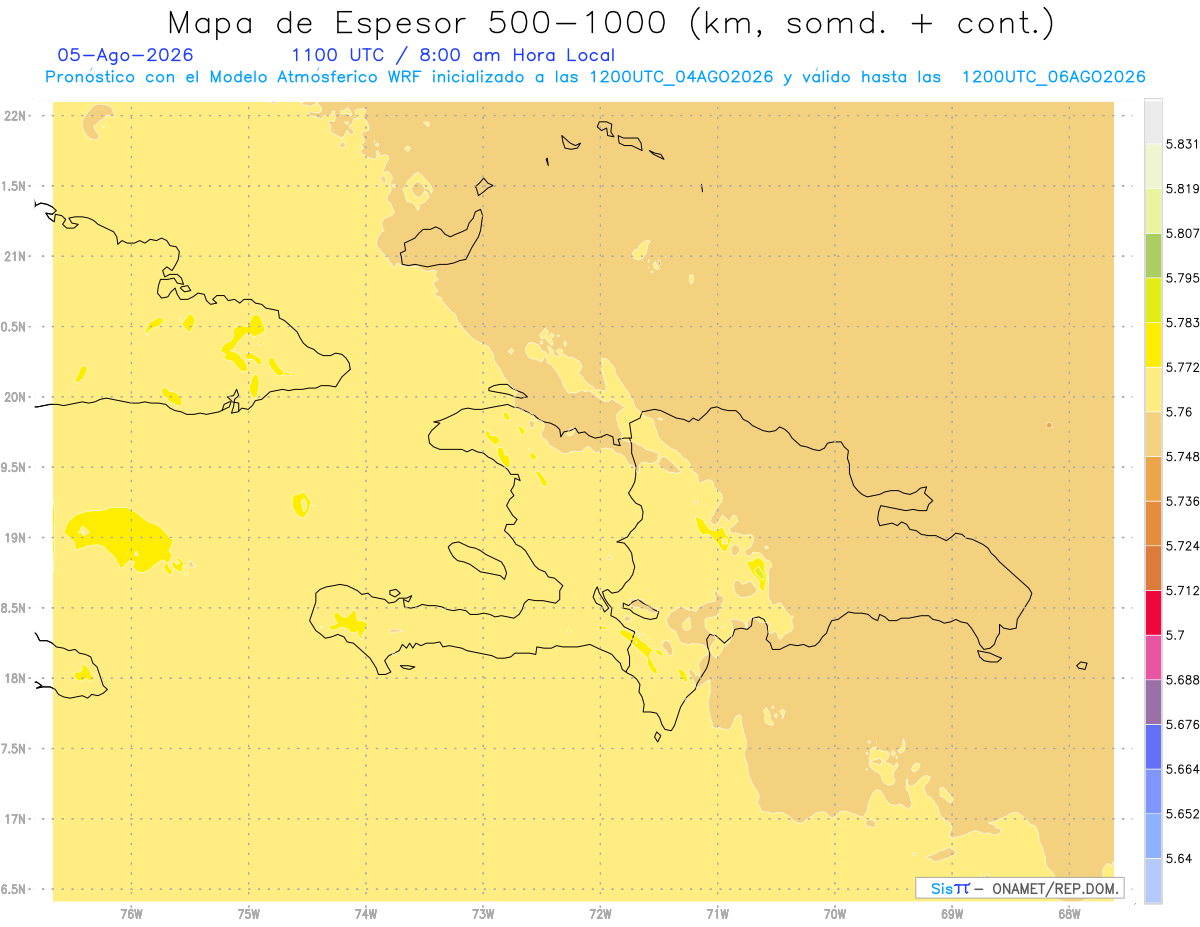Click the legend value 5.712
1200x927 pixels.
(x=1183, y=591)
